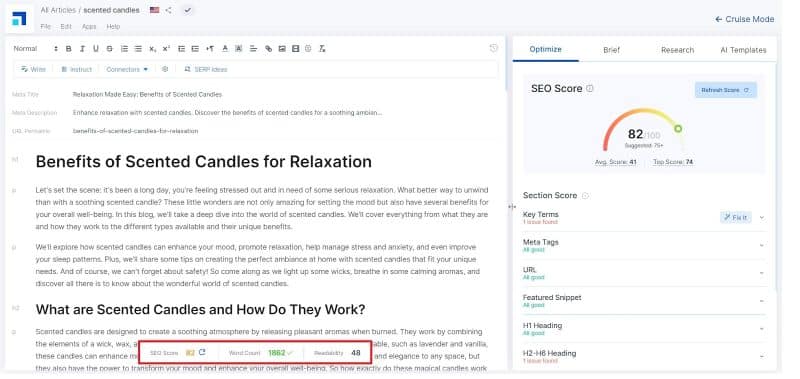Image resolution: width=800 pixels, height=379 pixels.
Task: Expand the H2-H6 Heading section
Action: tap(762, 356)
